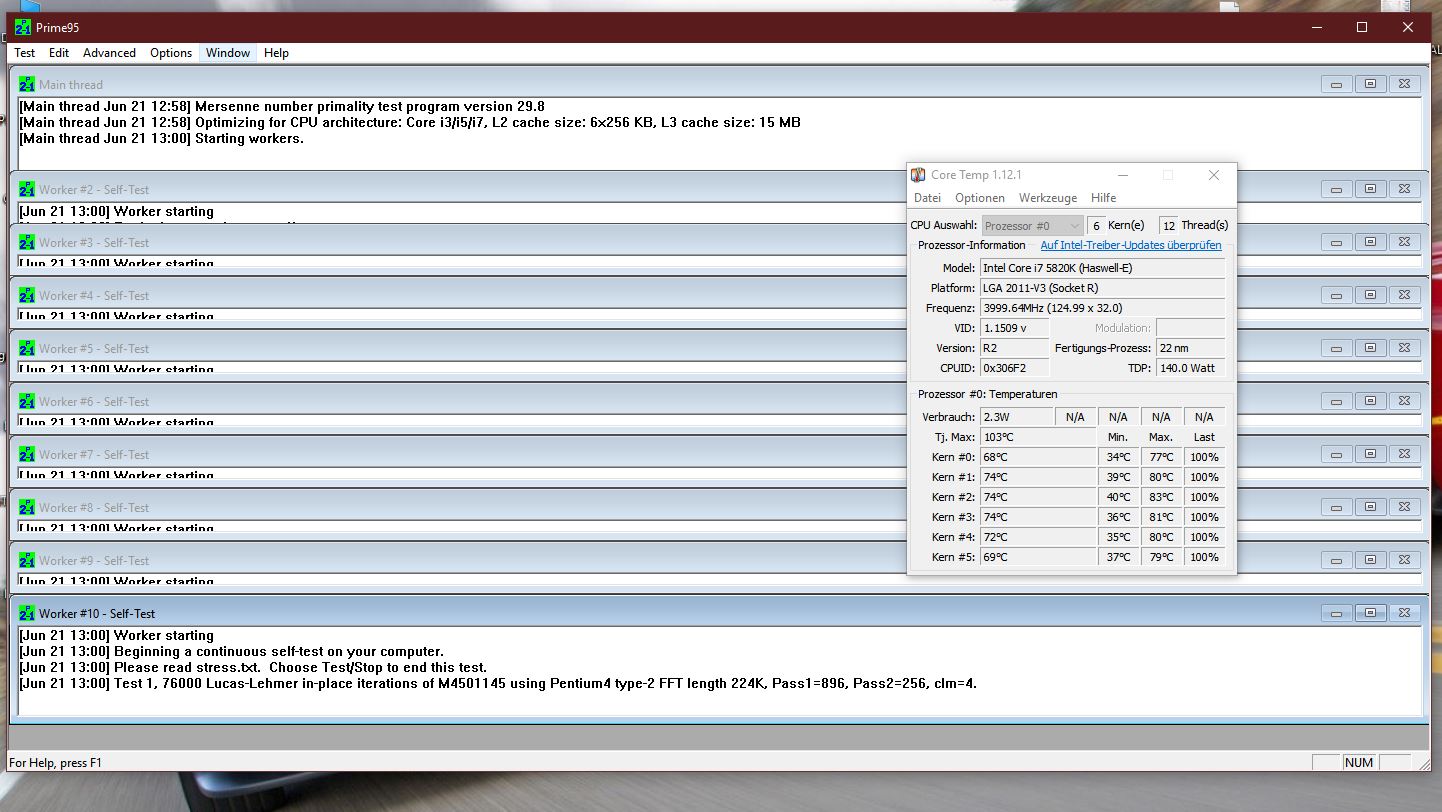Minimize the Worker #8 child window

(x=1336, y=507)
